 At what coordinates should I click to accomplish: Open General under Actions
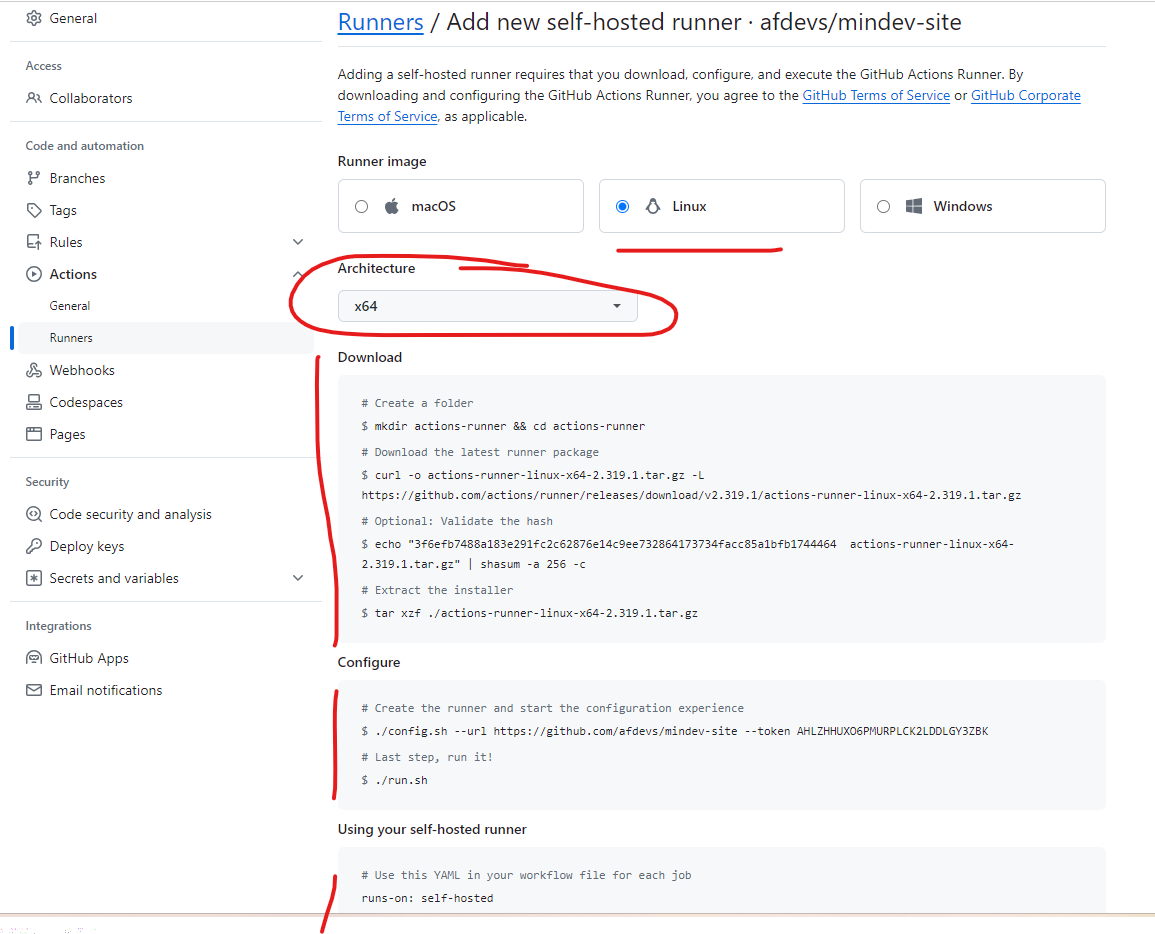(70, 306)
